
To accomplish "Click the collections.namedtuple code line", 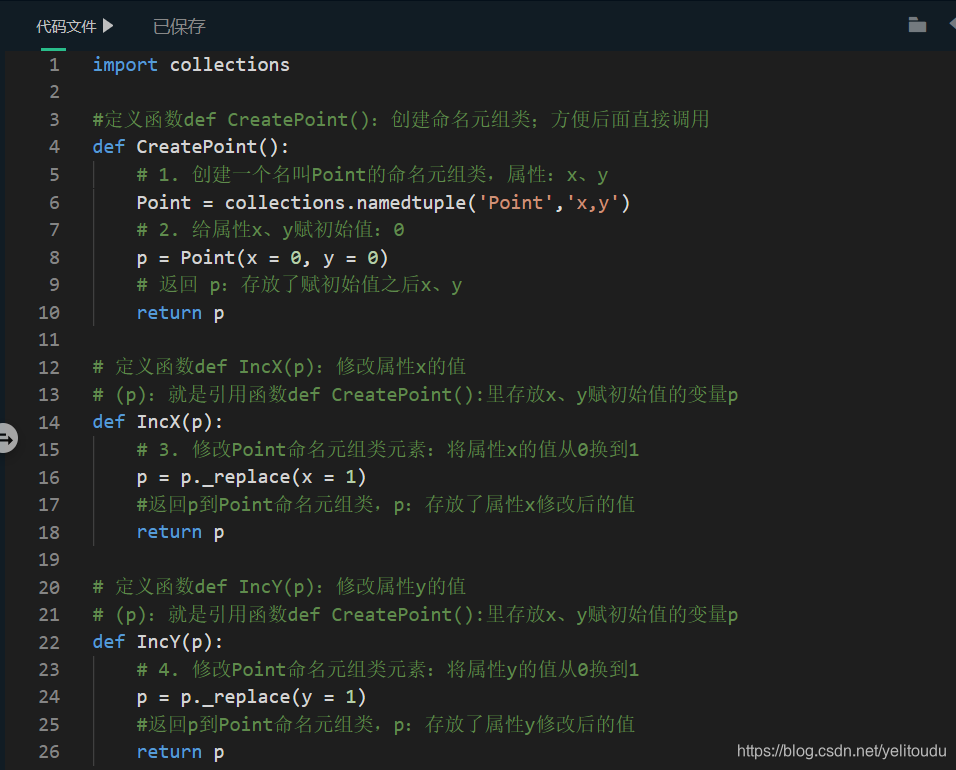I will tap(383, 202).
